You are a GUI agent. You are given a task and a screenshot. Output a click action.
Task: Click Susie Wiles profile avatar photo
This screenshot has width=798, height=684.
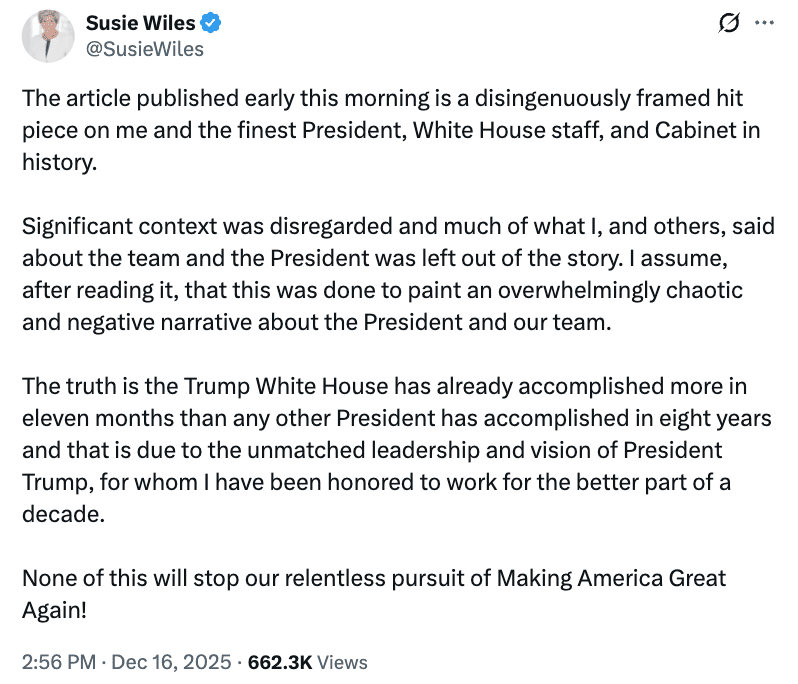tap(48, 35)
